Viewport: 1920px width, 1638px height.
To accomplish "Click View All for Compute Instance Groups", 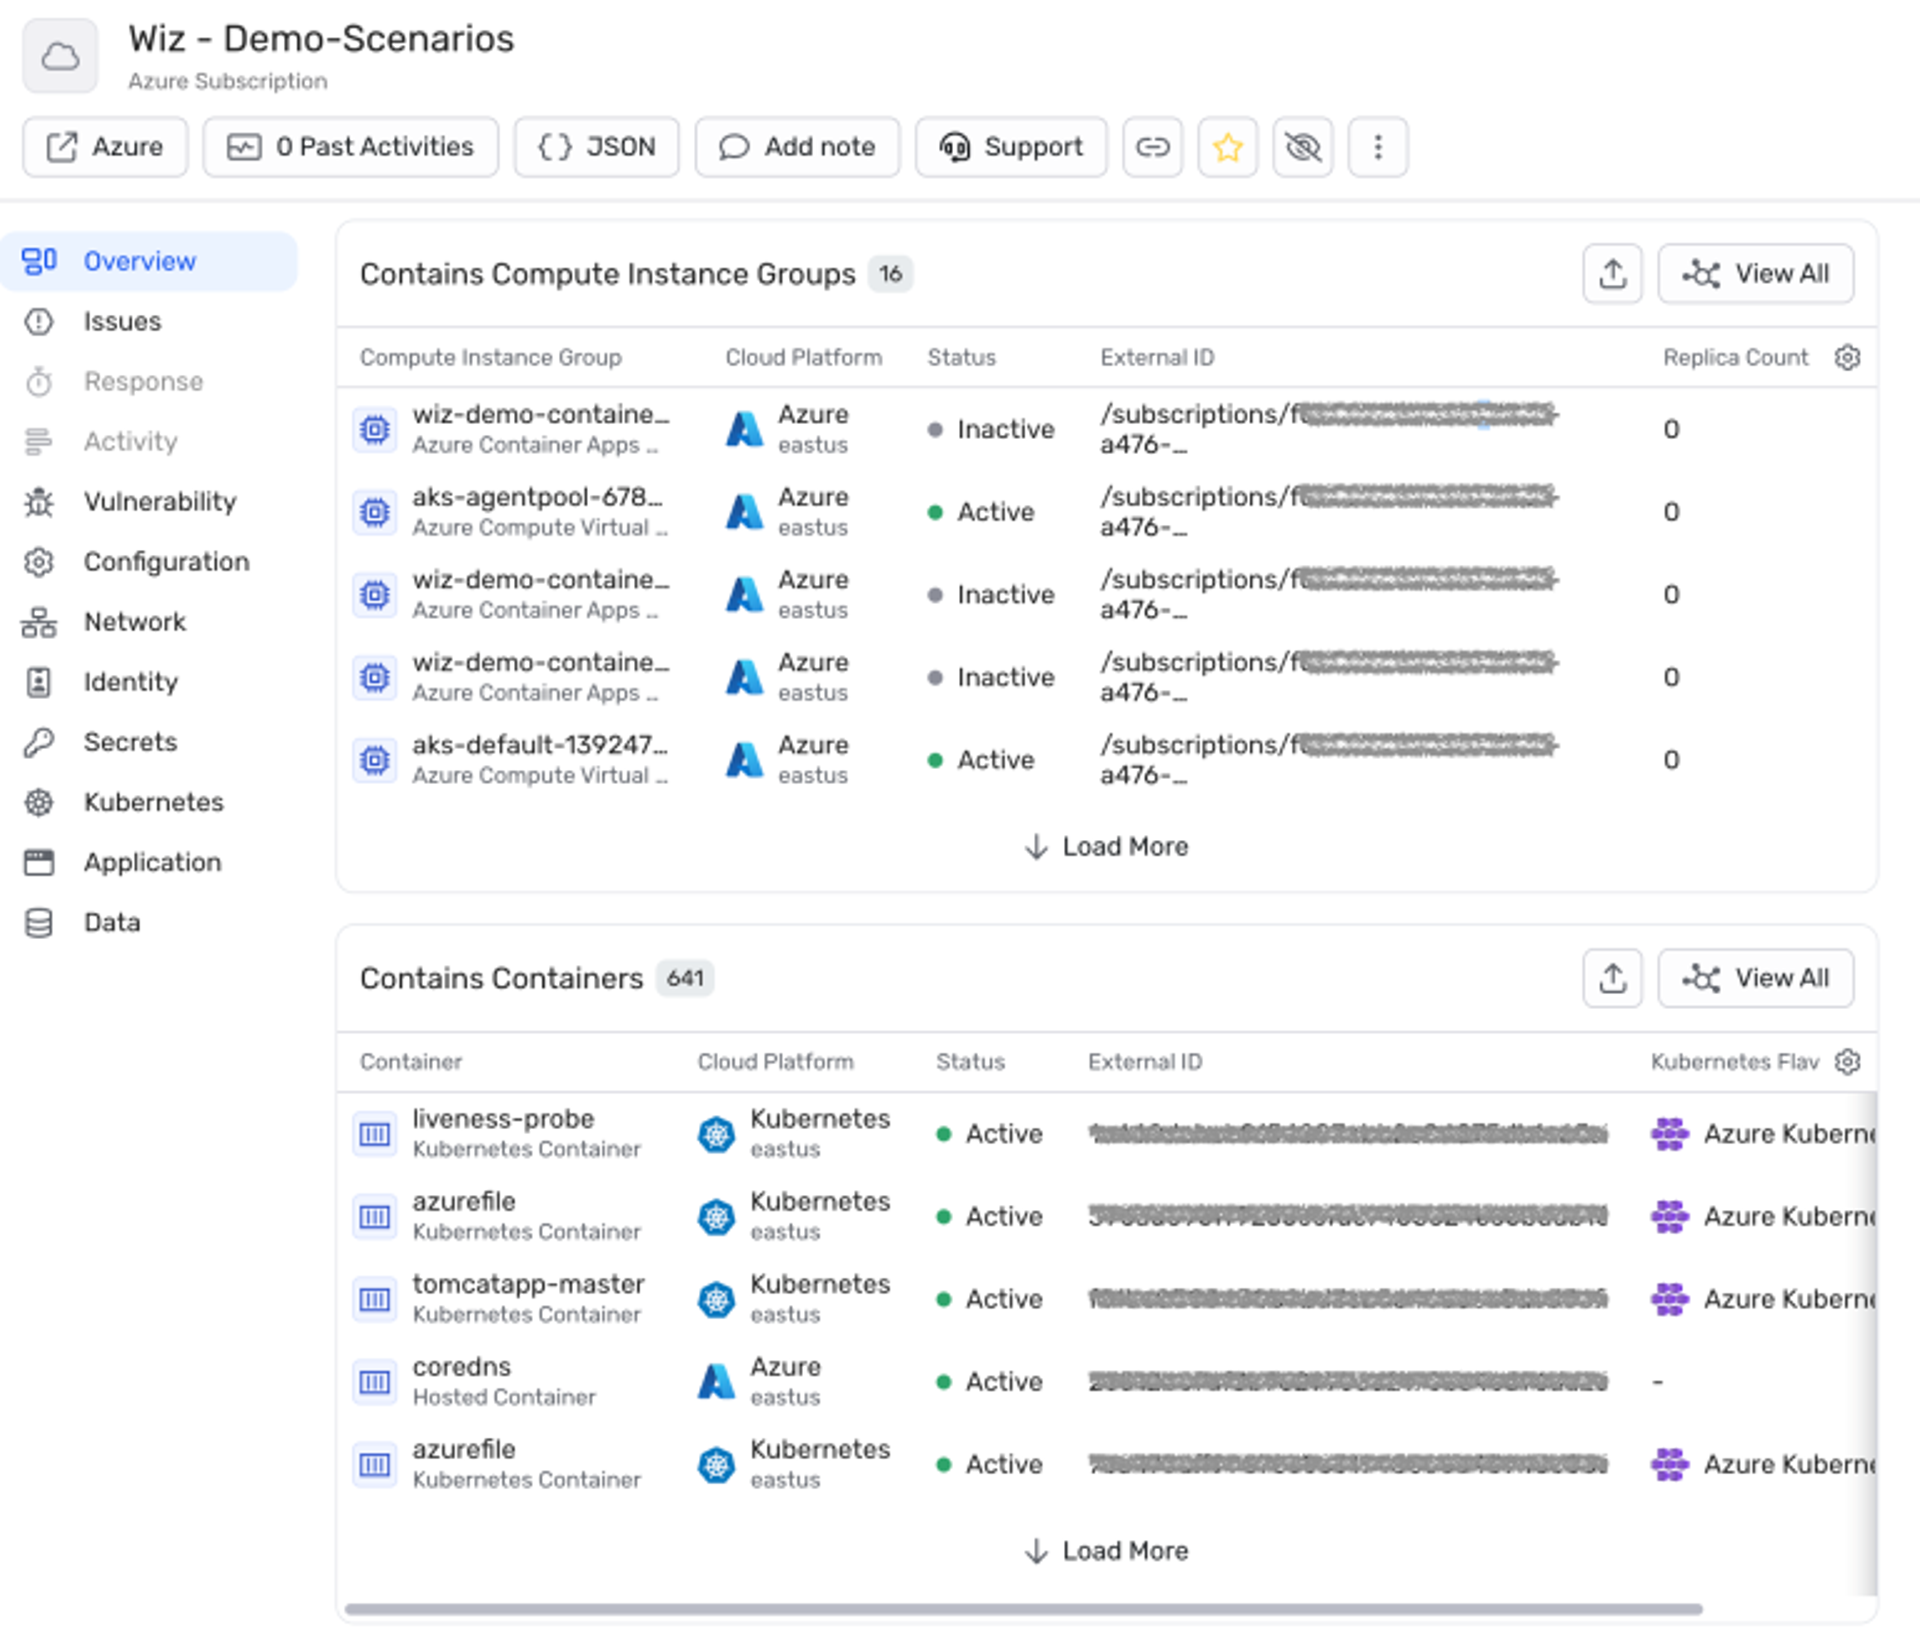I will click(1755, 273).
